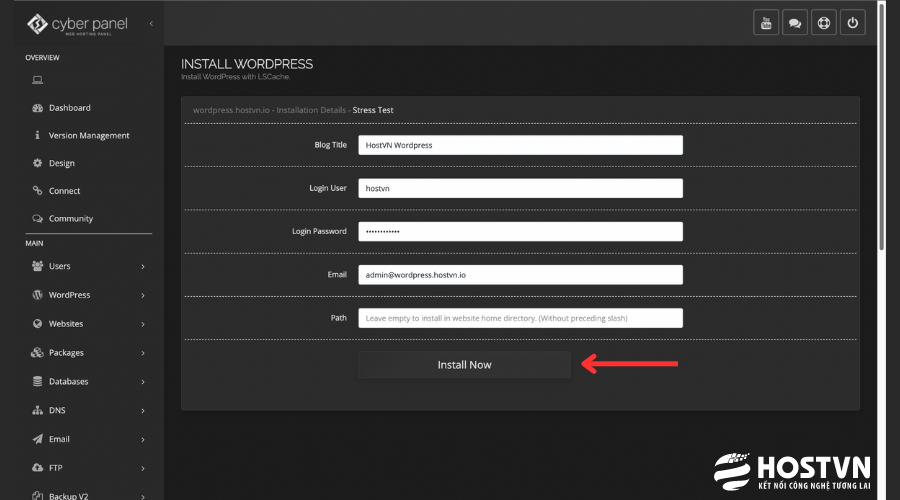Screen dimensions: 900x500
Task: Click the OVERVIEW section label
Action: pos(42,57)
